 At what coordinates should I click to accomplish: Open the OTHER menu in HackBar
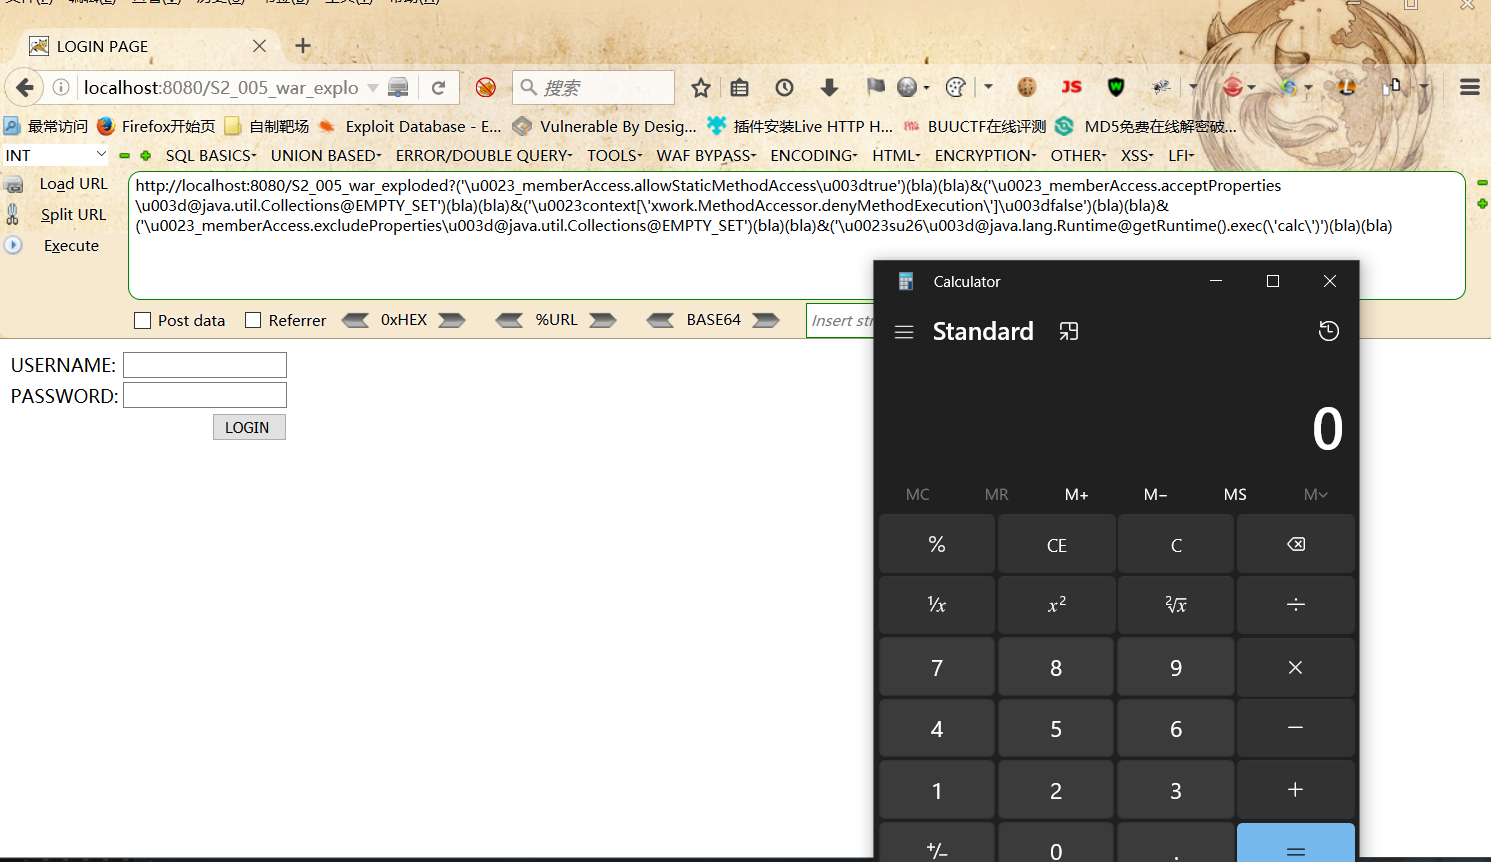tap(1078, 155)
